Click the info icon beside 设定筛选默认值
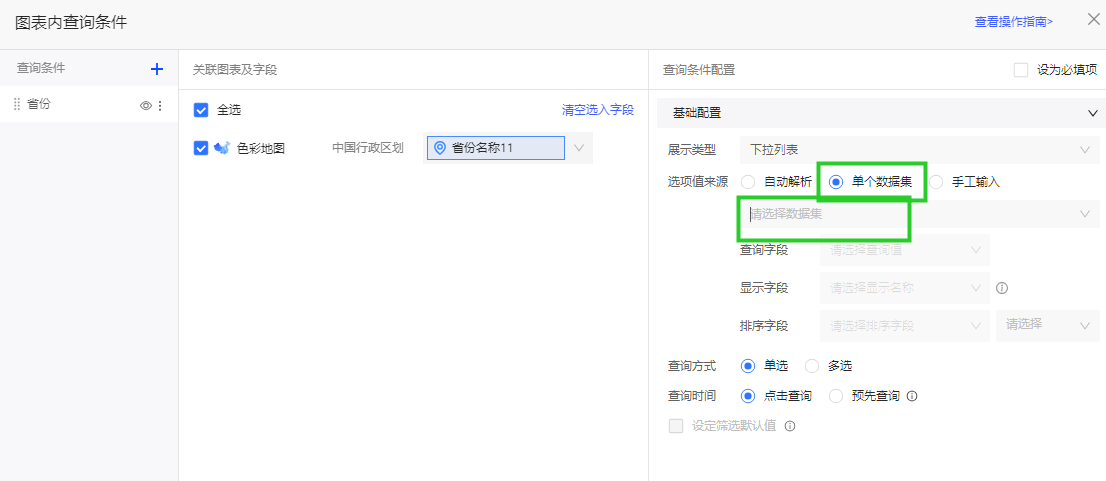 click(x=790, y=426)
